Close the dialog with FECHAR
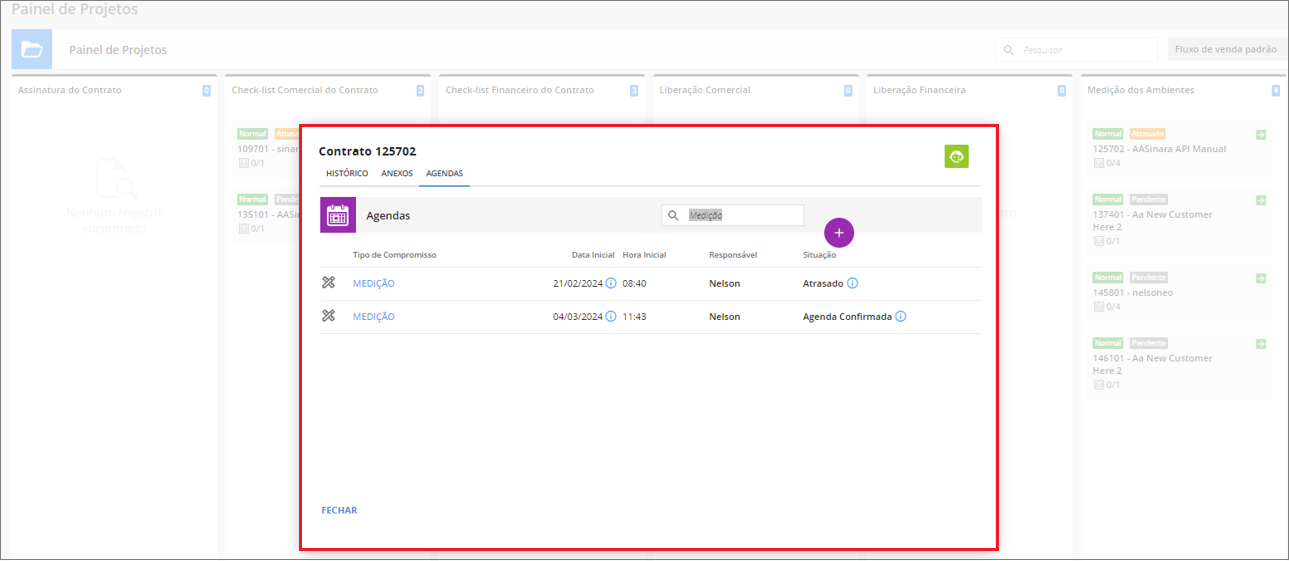This screenshot has width=1289, height=561. (339, 510)
